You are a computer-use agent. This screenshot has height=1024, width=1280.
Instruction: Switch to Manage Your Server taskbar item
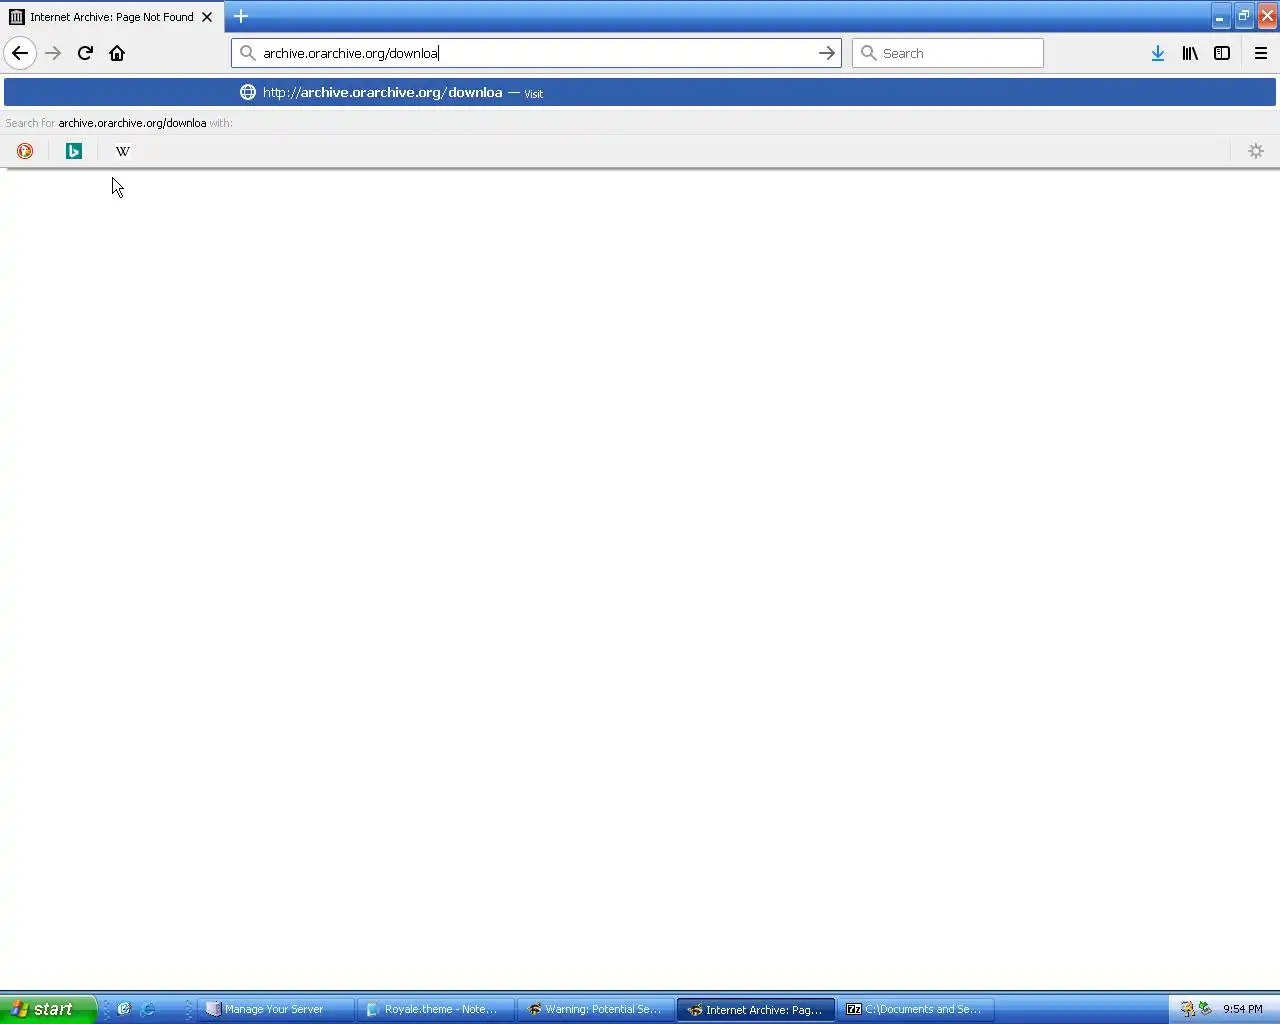276,1009
